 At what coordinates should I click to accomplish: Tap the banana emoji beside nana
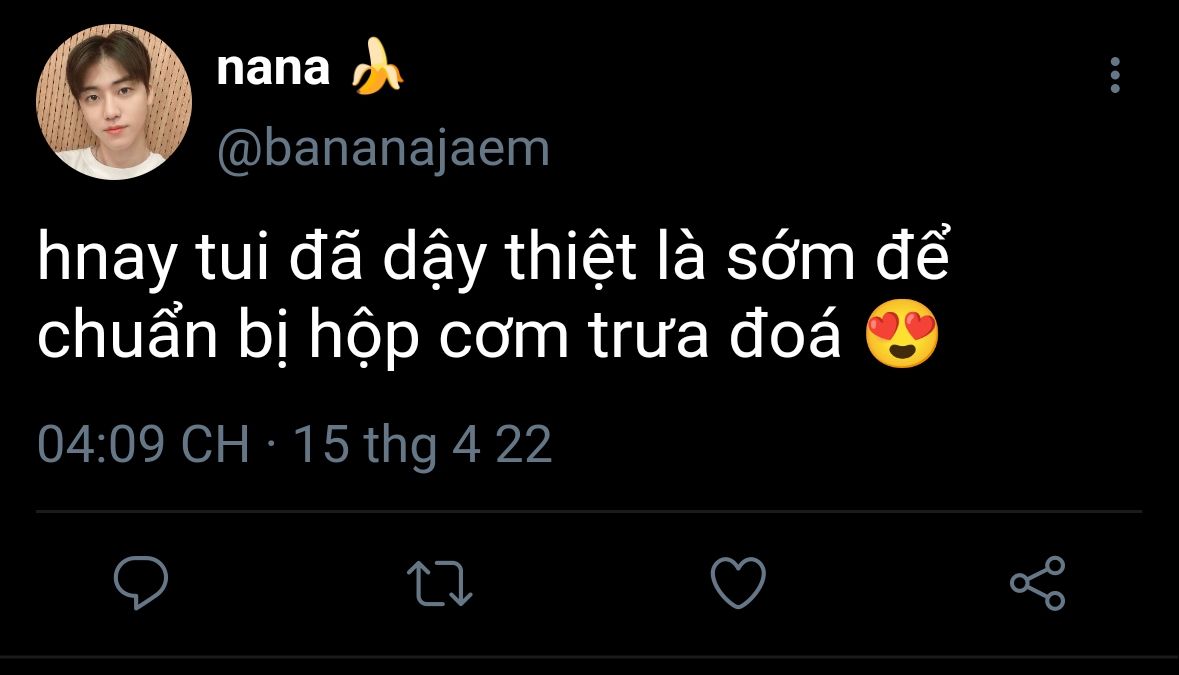377,67
